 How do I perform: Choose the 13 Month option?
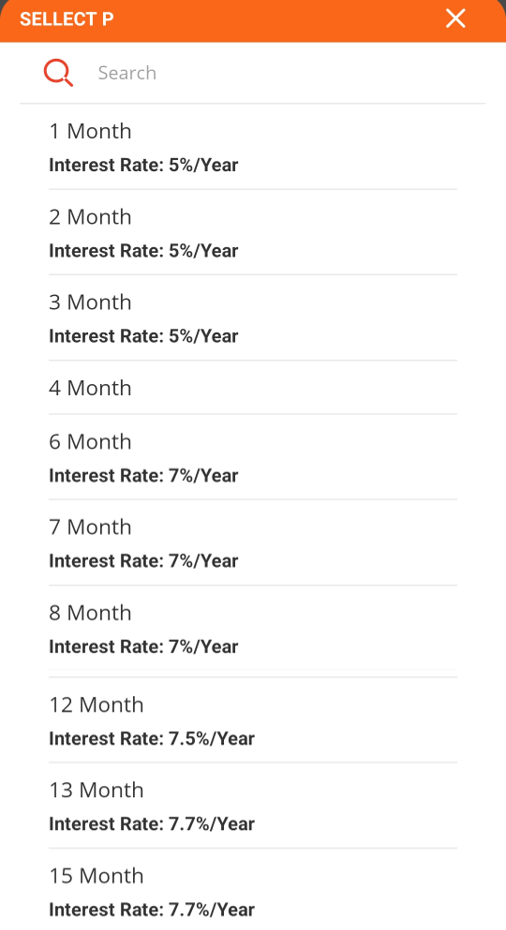[253, 805]
